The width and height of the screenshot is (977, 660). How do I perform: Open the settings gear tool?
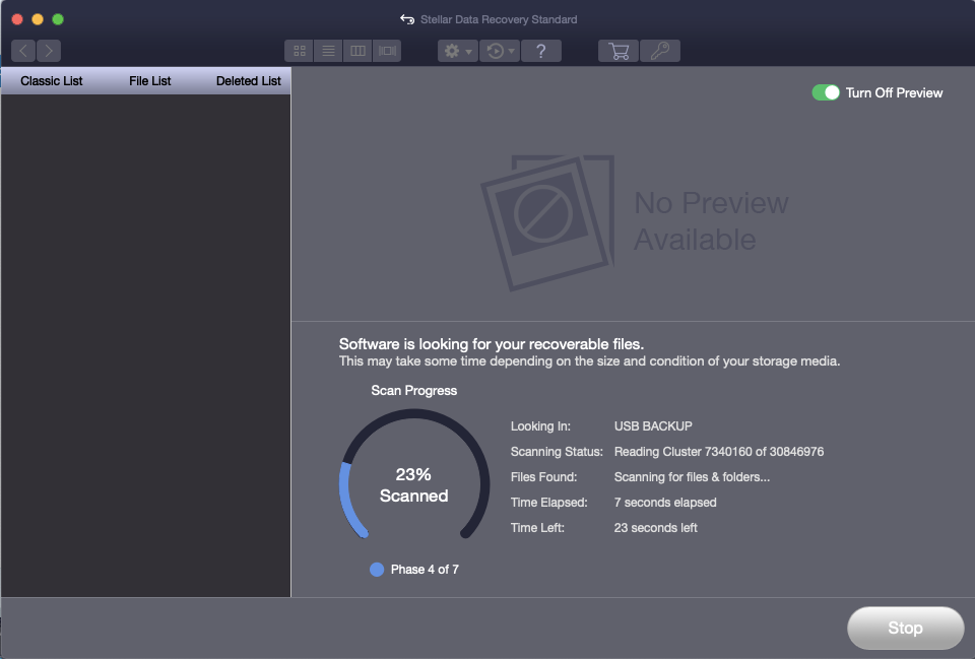tap(452, 50)
